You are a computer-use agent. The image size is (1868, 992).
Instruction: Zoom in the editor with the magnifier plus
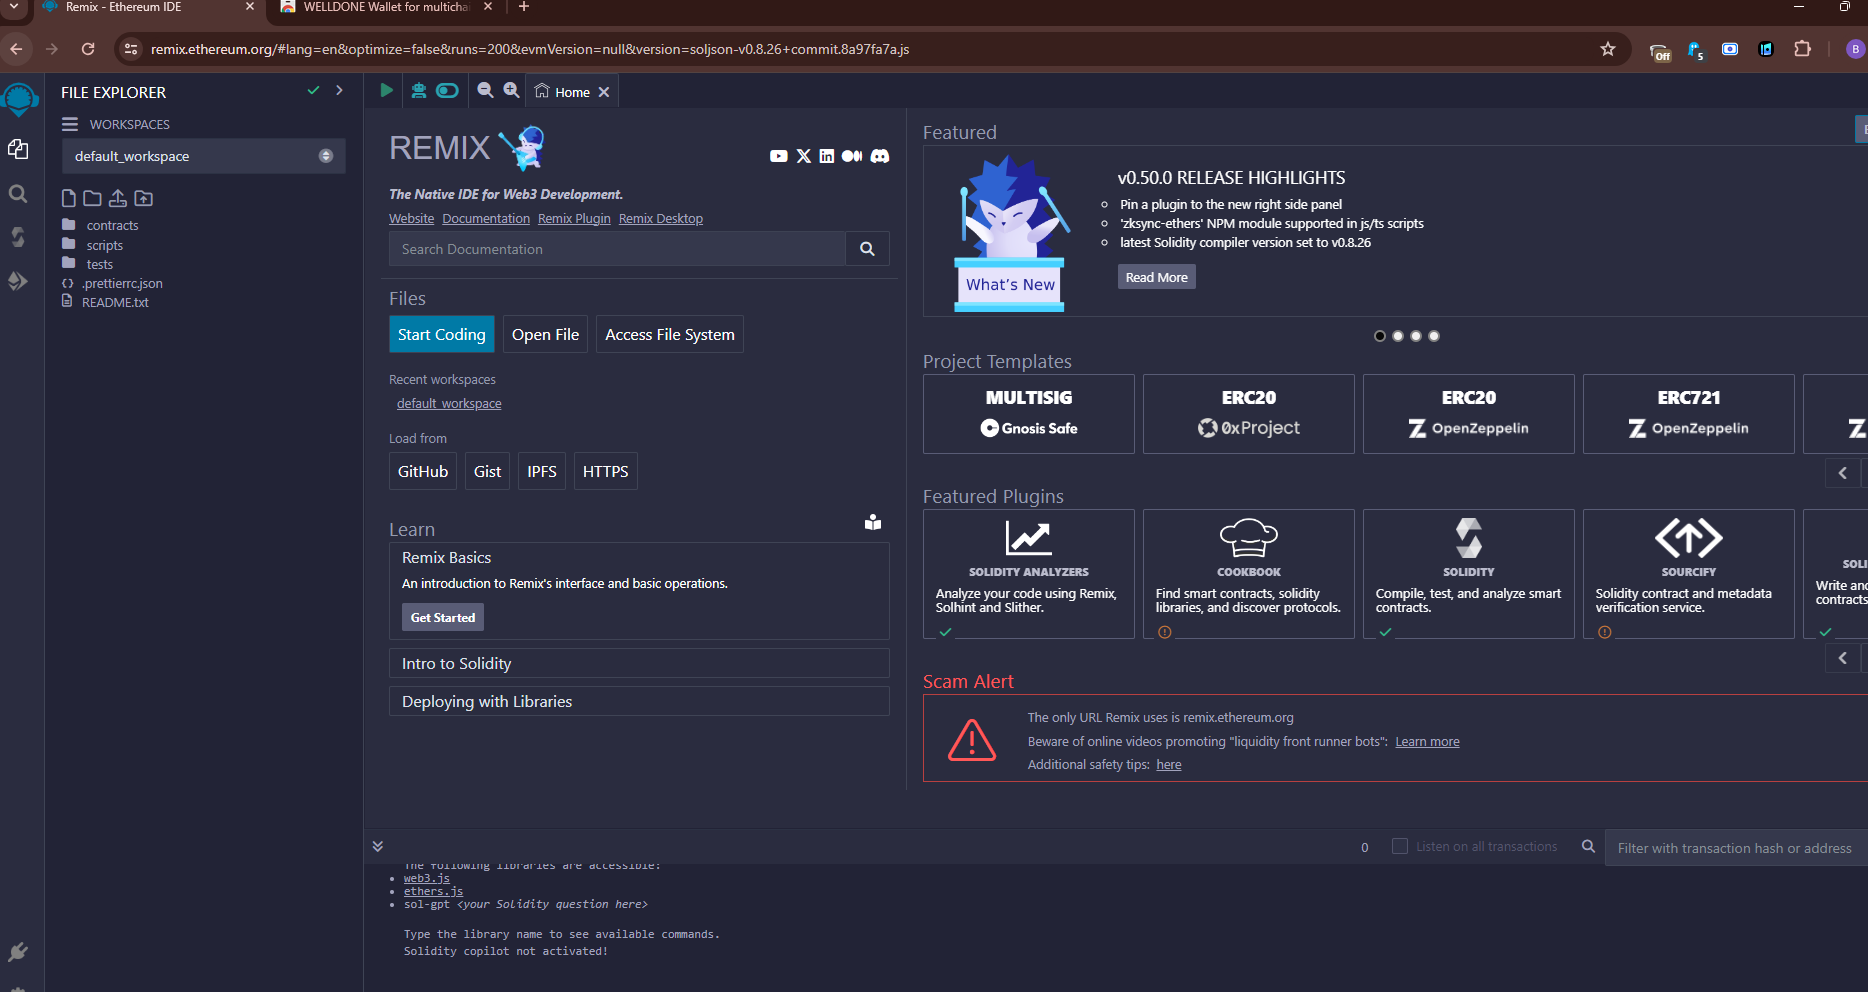511,90
